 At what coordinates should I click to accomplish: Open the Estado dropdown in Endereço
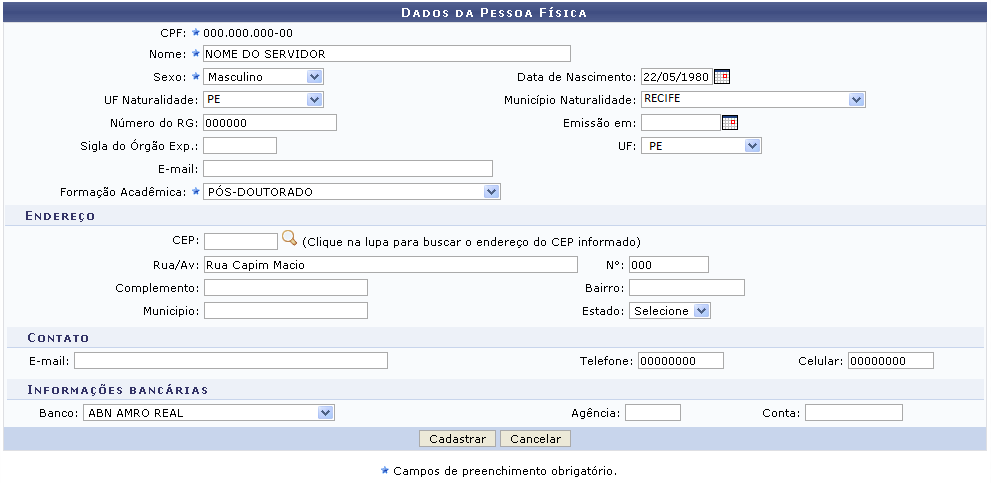(x=670, y=311)
